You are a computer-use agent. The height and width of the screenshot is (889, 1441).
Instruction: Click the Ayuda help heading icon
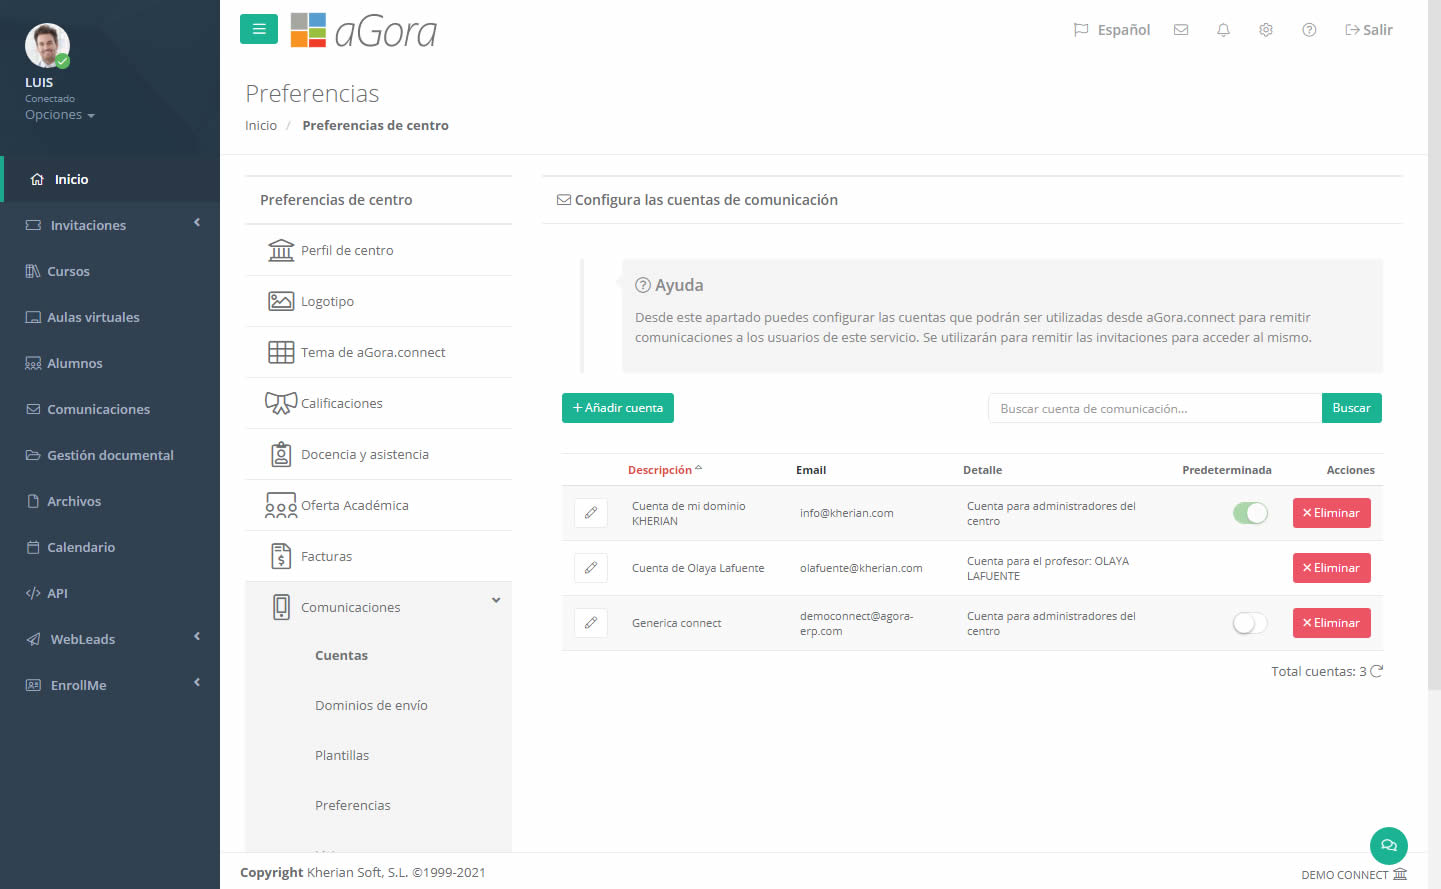click(643, 285)
